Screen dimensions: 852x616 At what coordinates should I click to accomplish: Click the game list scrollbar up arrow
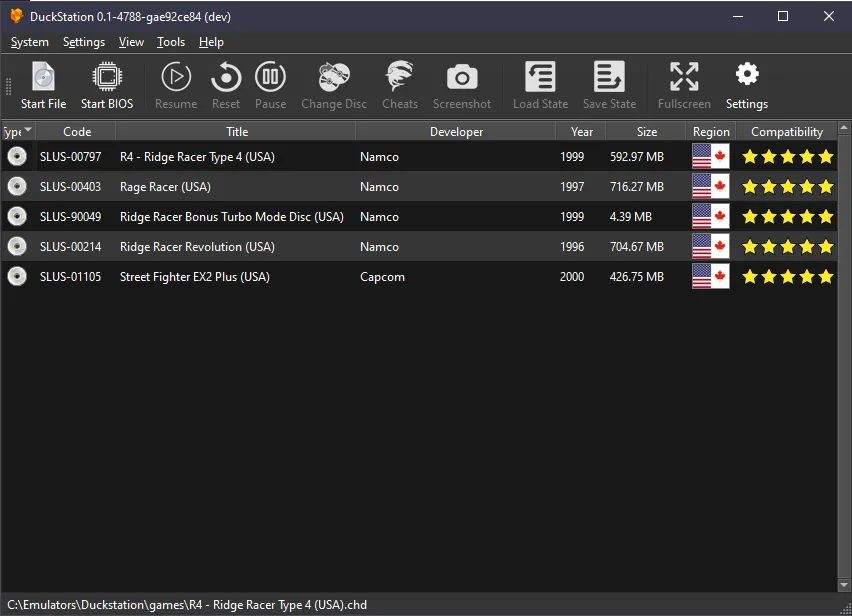(844, 128)
